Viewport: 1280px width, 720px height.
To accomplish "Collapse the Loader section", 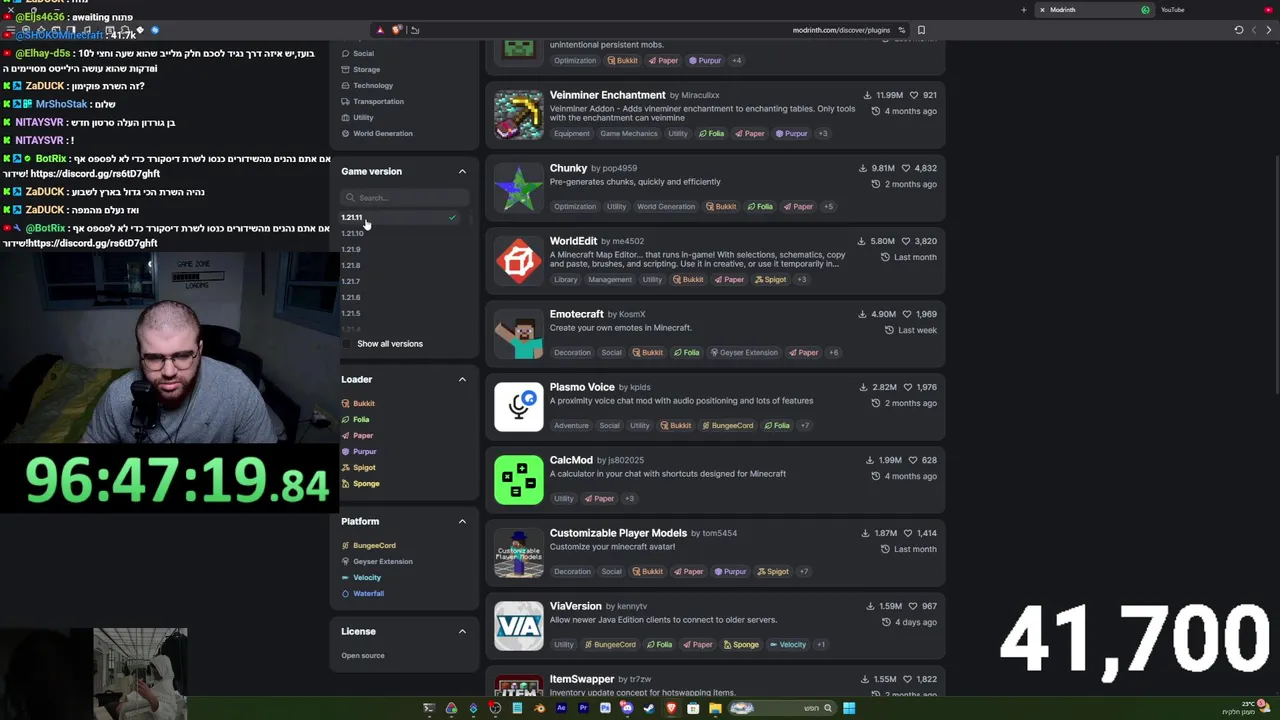I will click(x=462, y=380).
